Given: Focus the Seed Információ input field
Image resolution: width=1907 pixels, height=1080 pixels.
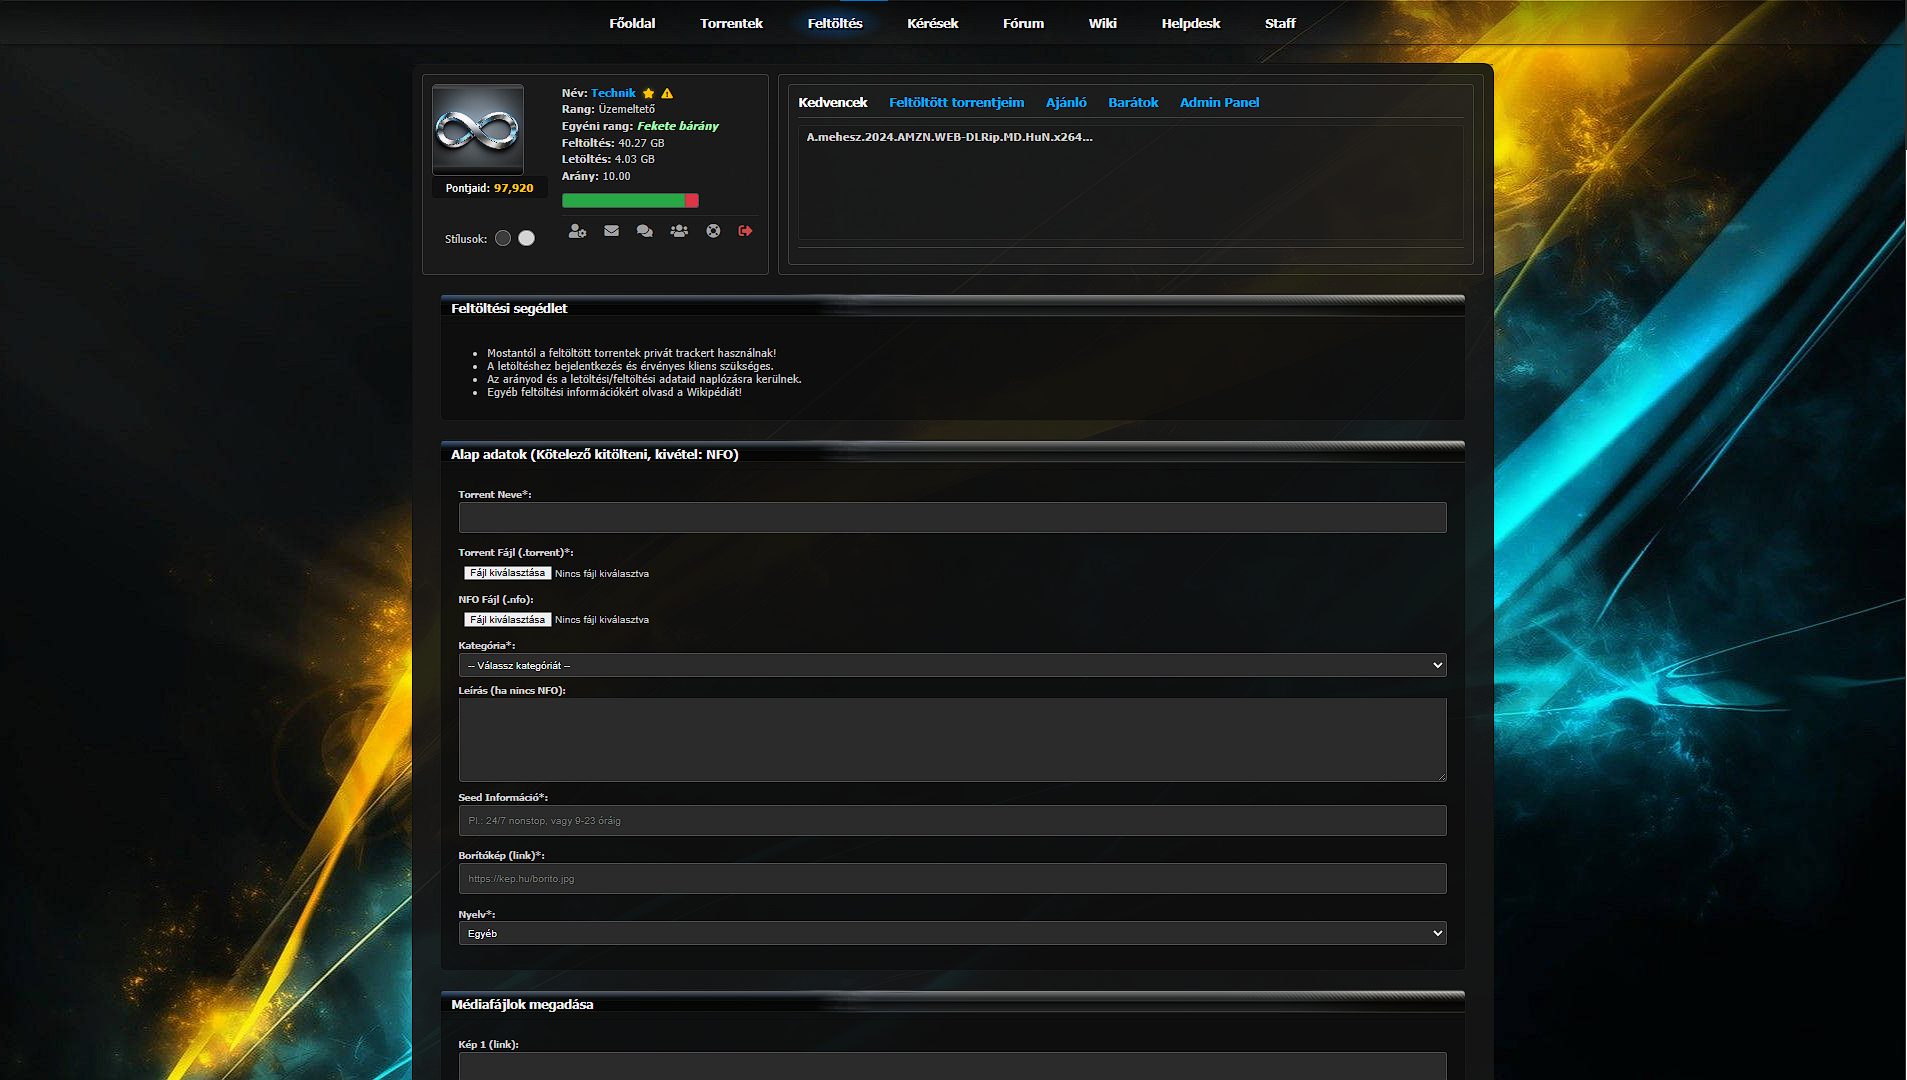Looking at the screenshot, I should tap(952, 820).
